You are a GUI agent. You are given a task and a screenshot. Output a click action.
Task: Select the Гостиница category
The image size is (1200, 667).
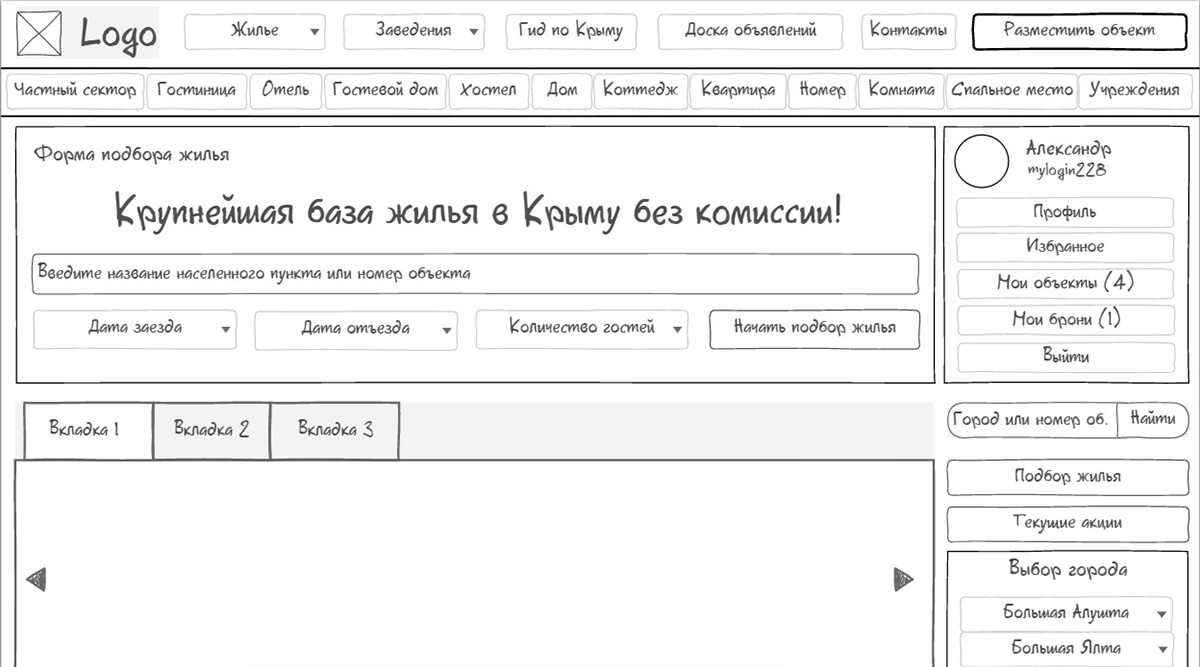pyautogui.click(x=197, y=91)
